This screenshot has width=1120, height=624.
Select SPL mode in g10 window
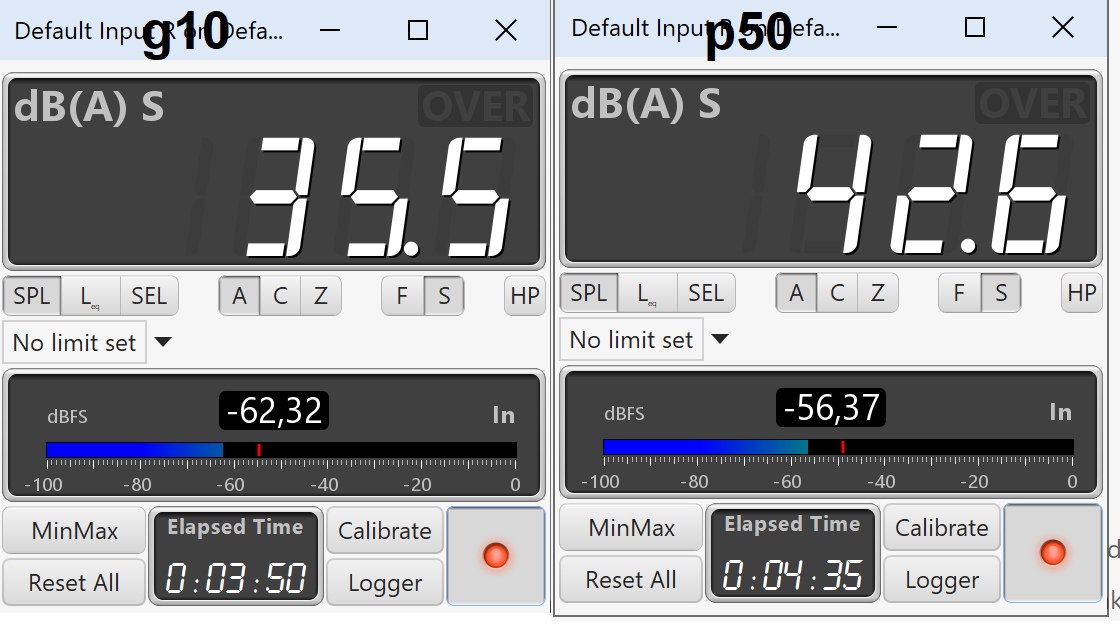click(32, 296)
